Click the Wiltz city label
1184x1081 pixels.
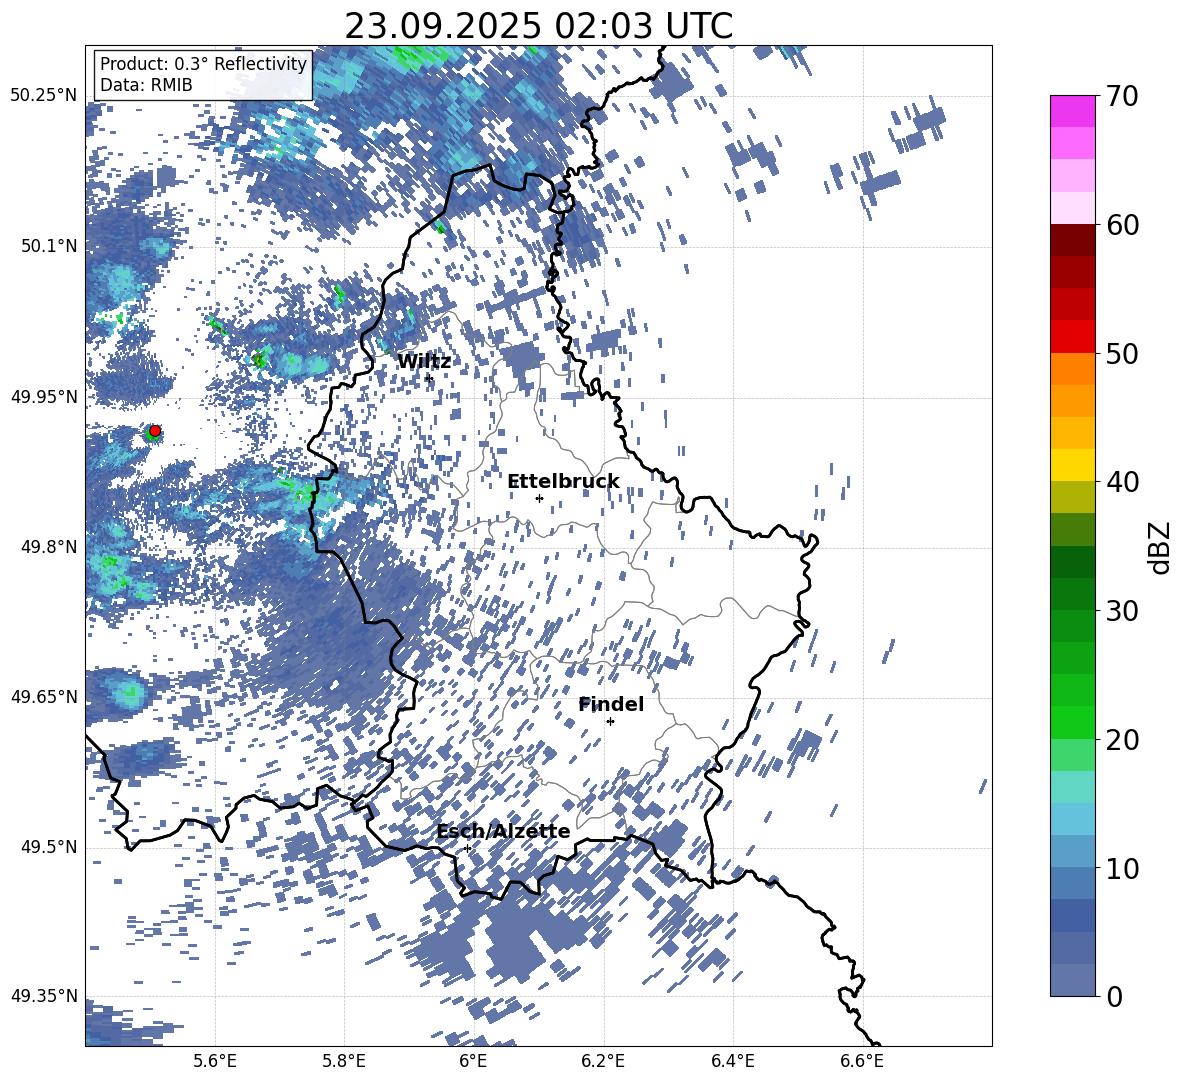tap(424, 362)
